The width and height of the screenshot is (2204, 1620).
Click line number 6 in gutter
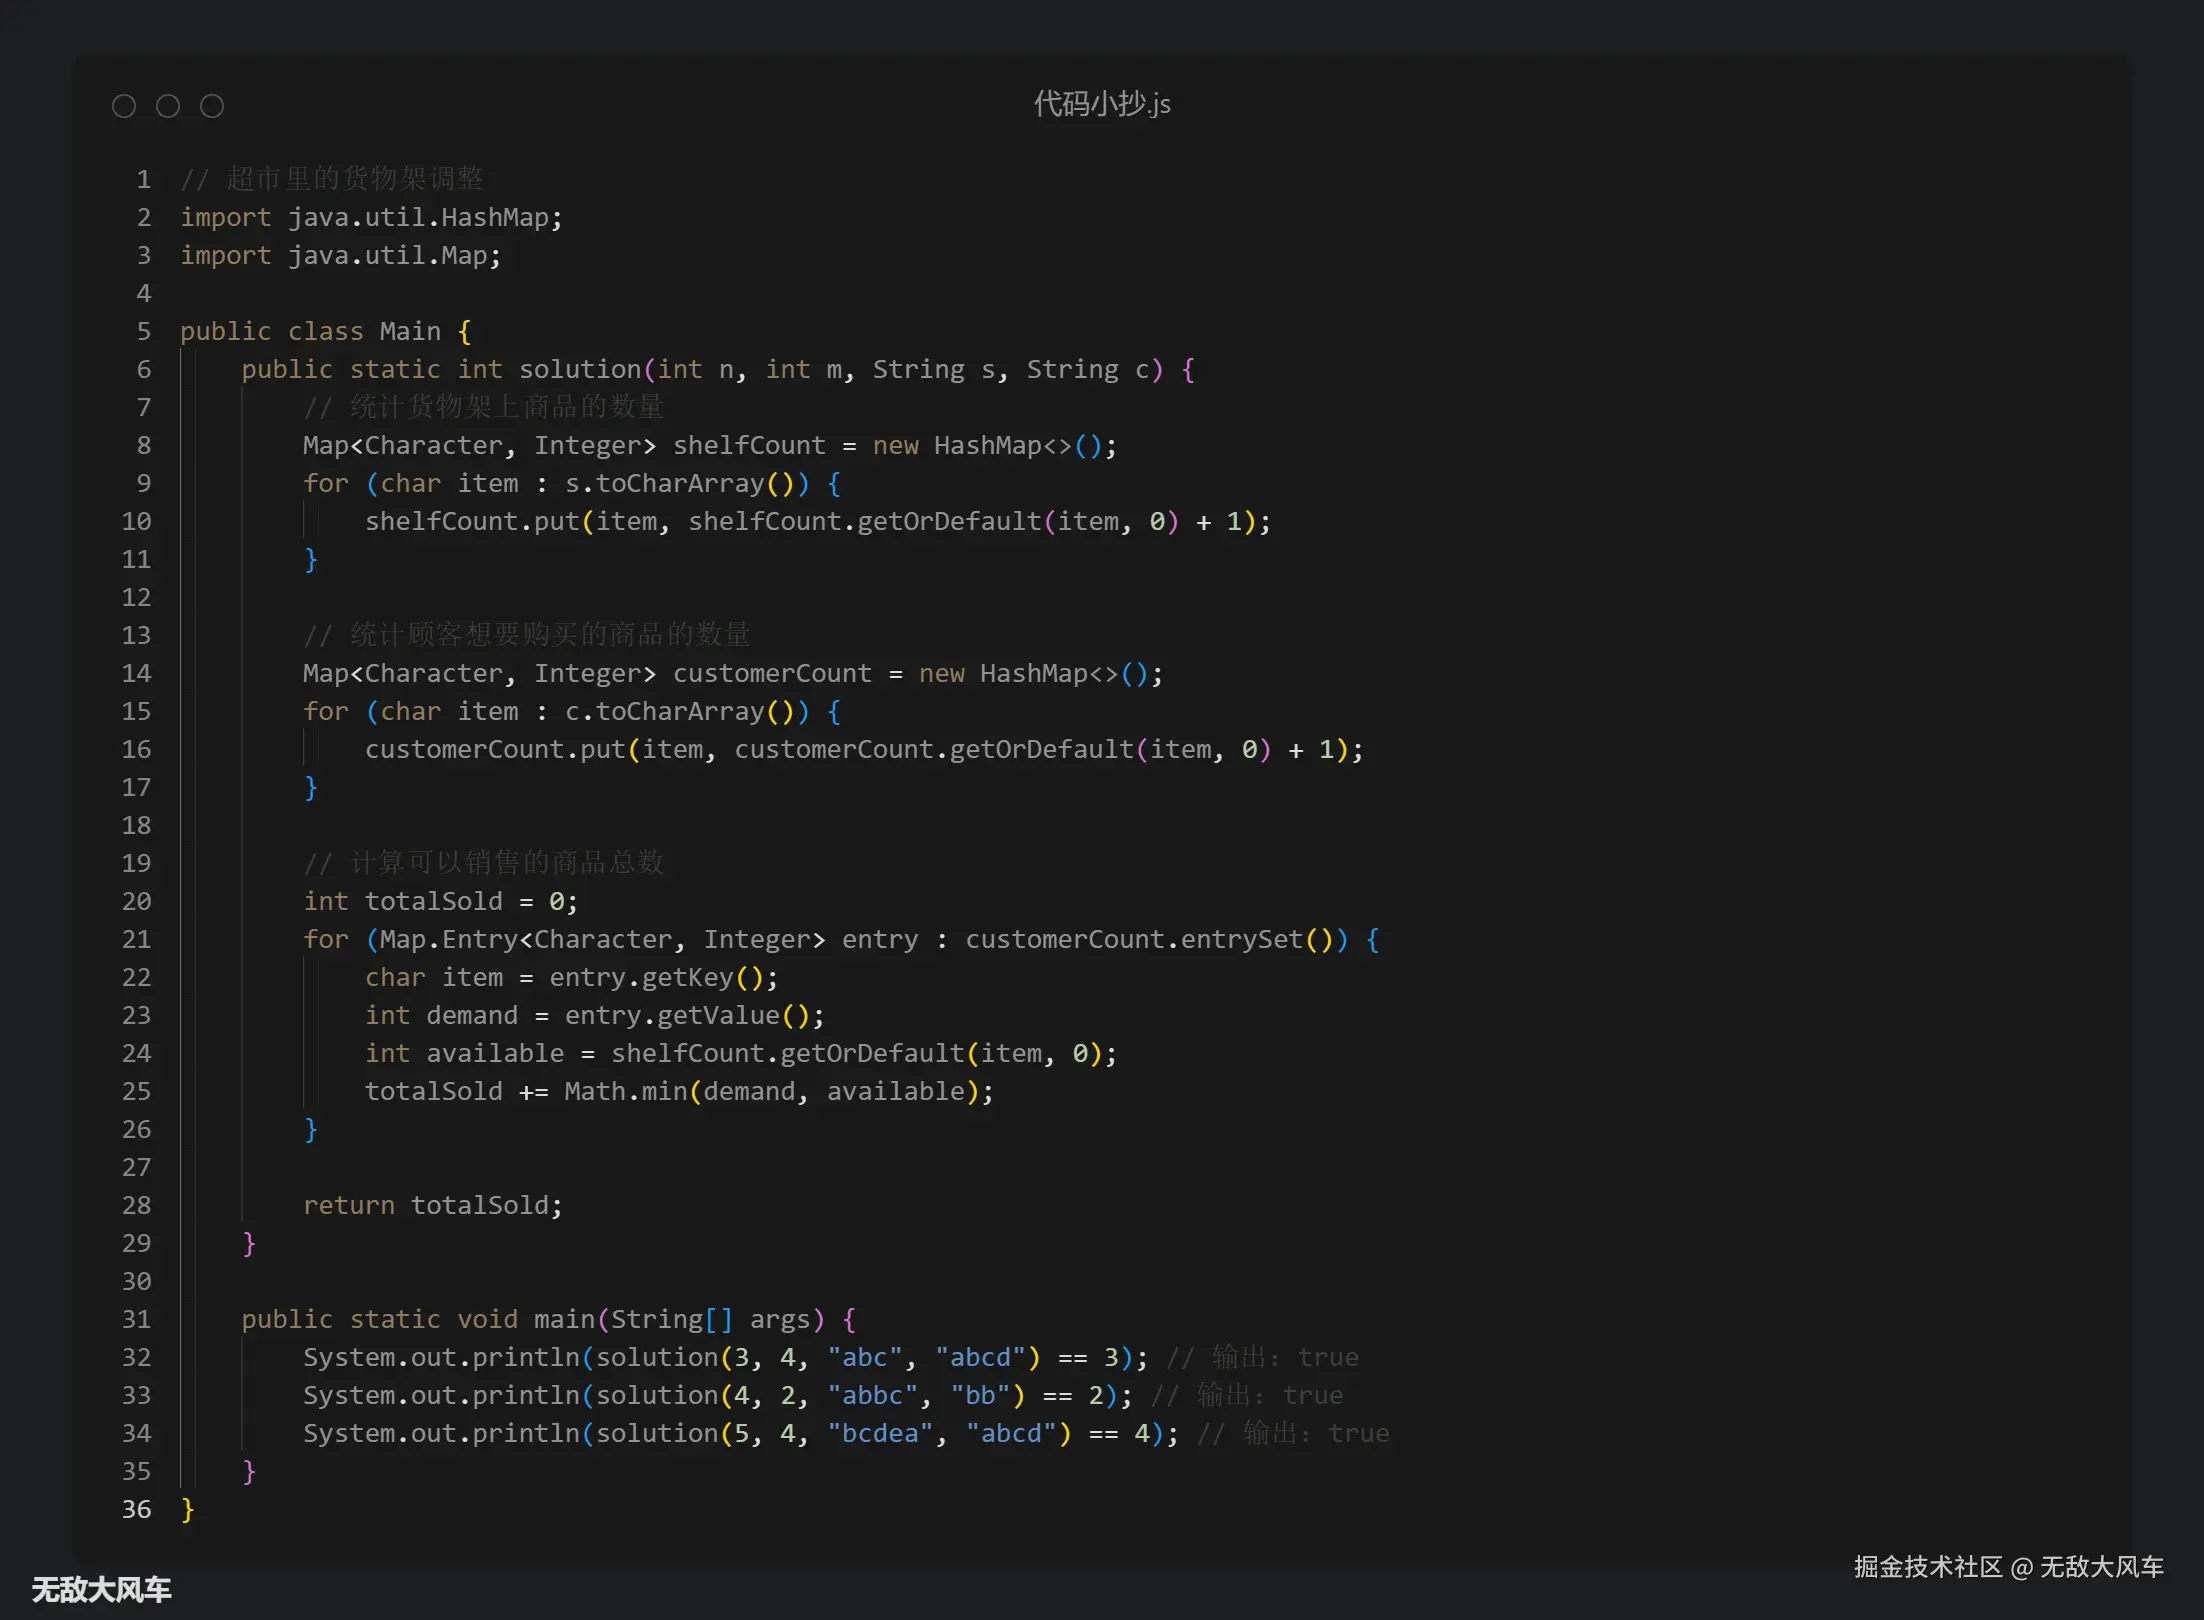click(x=144, y=370)
